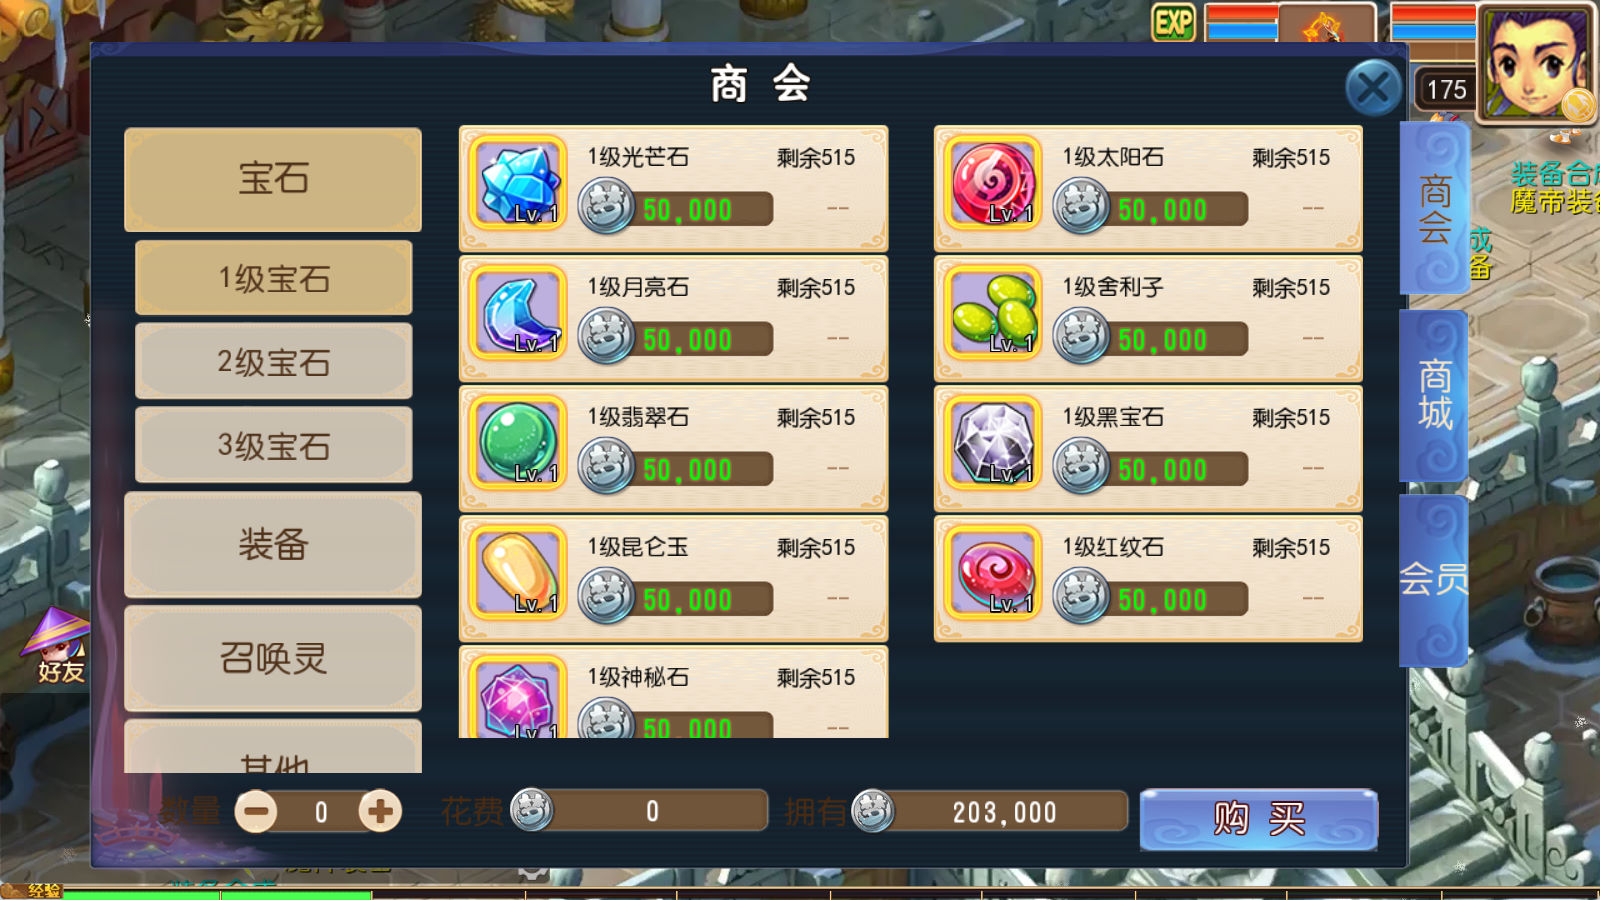Select the 3级宝石 subcategory
The height and width of the screenshot is (900, 1600).
click(x=274, y=445)
